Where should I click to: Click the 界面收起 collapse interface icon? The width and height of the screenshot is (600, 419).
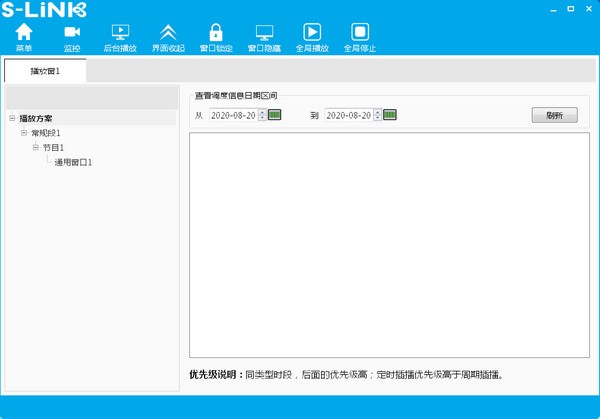point(168,35)
